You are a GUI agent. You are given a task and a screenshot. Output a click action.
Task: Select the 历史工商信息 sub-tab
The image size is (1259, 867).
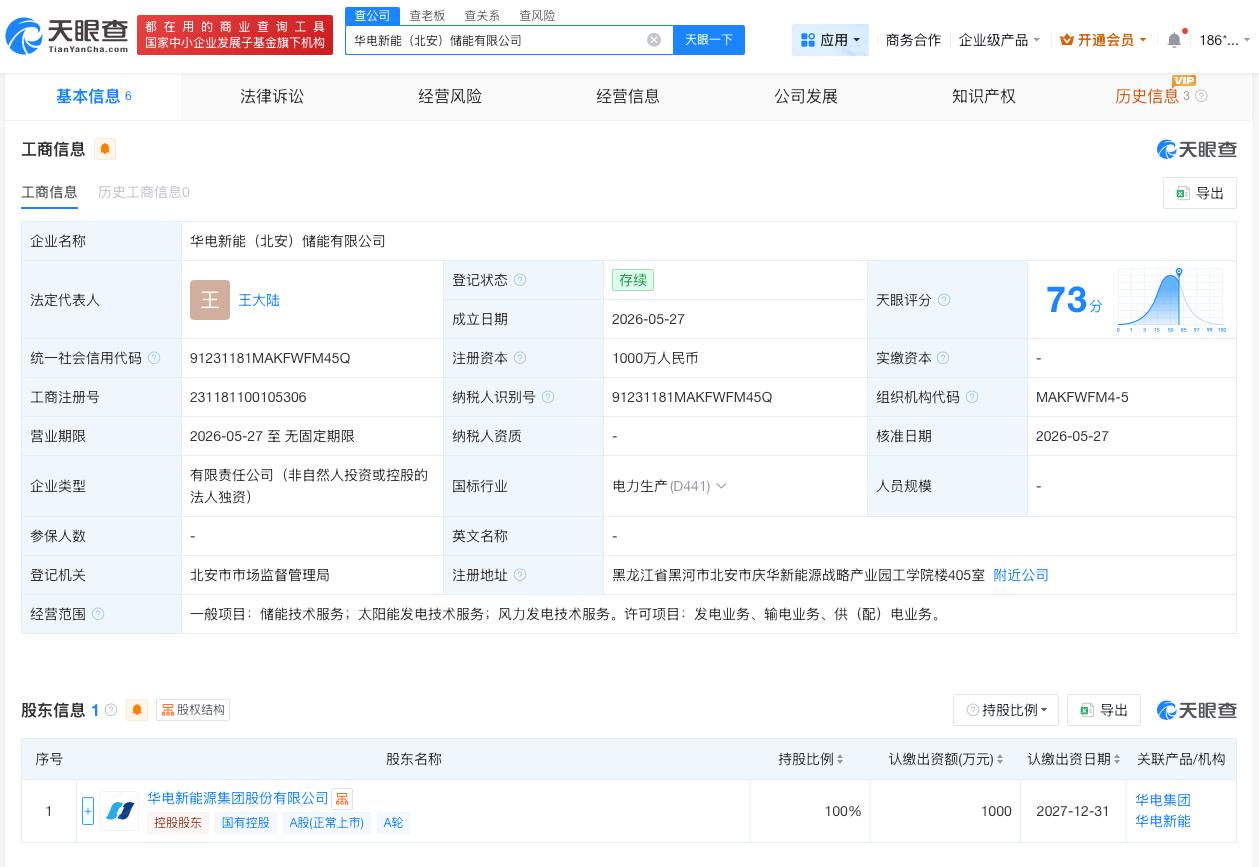(x=144, y=192)
